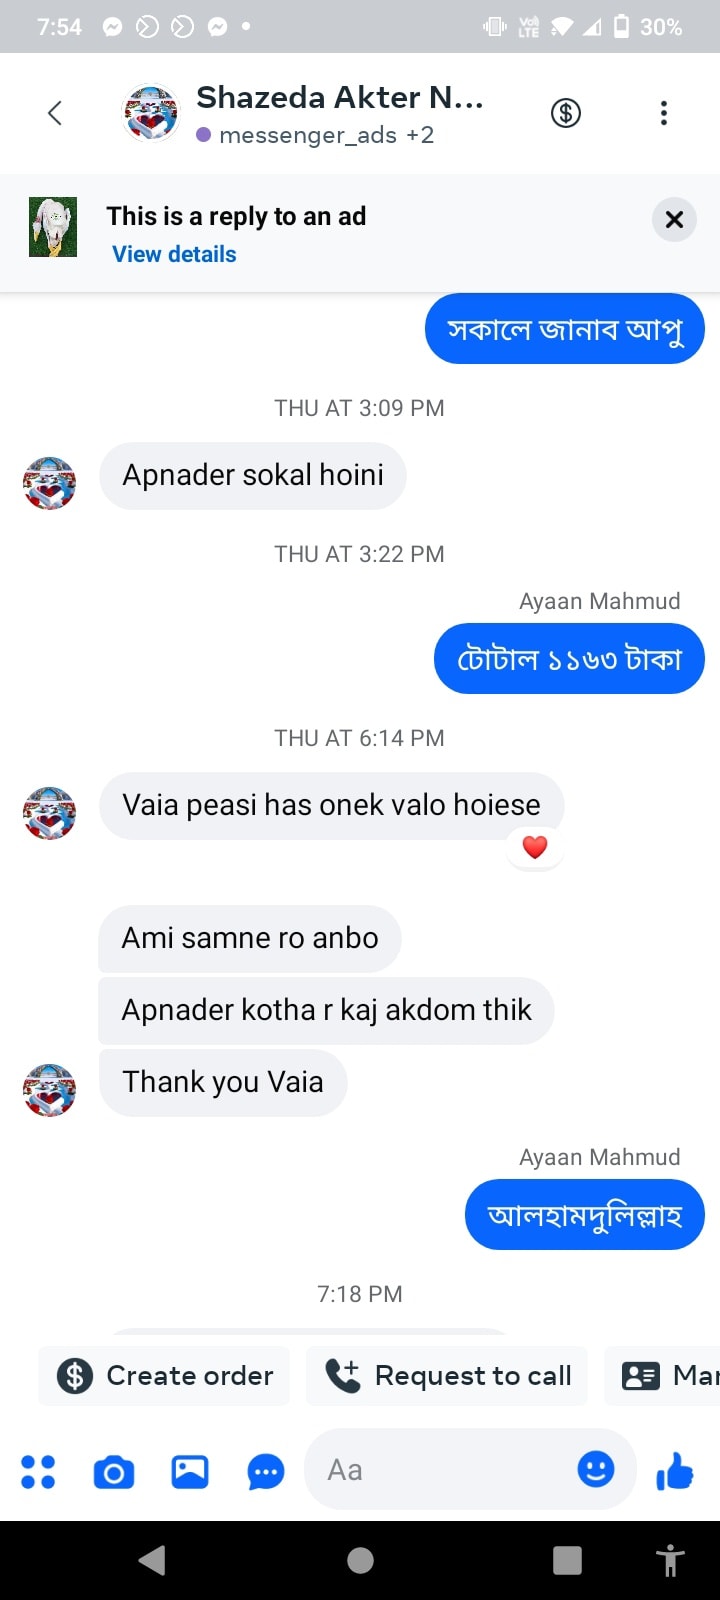Image resolution: width=720 pixels, height=1600 pixels.
Task: Tap the Android home navigation button
Action: click(360, 1560)
